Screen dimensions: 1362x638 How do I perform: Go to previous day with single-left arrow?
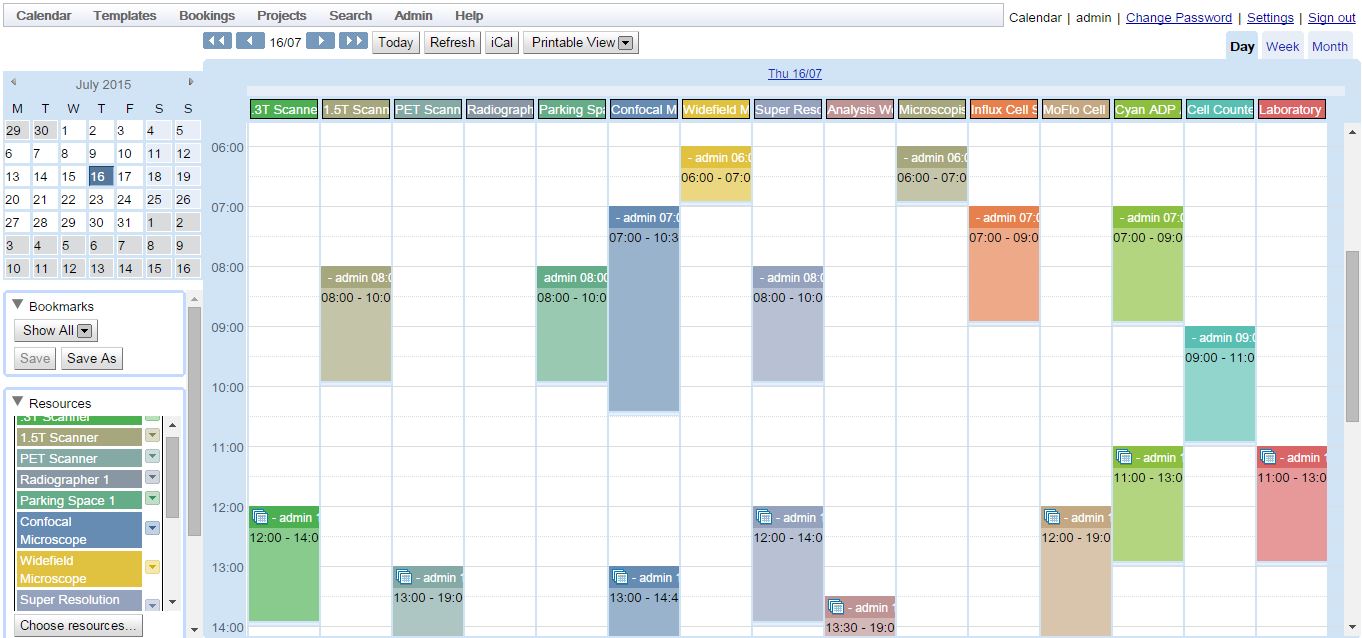point(250,41)
